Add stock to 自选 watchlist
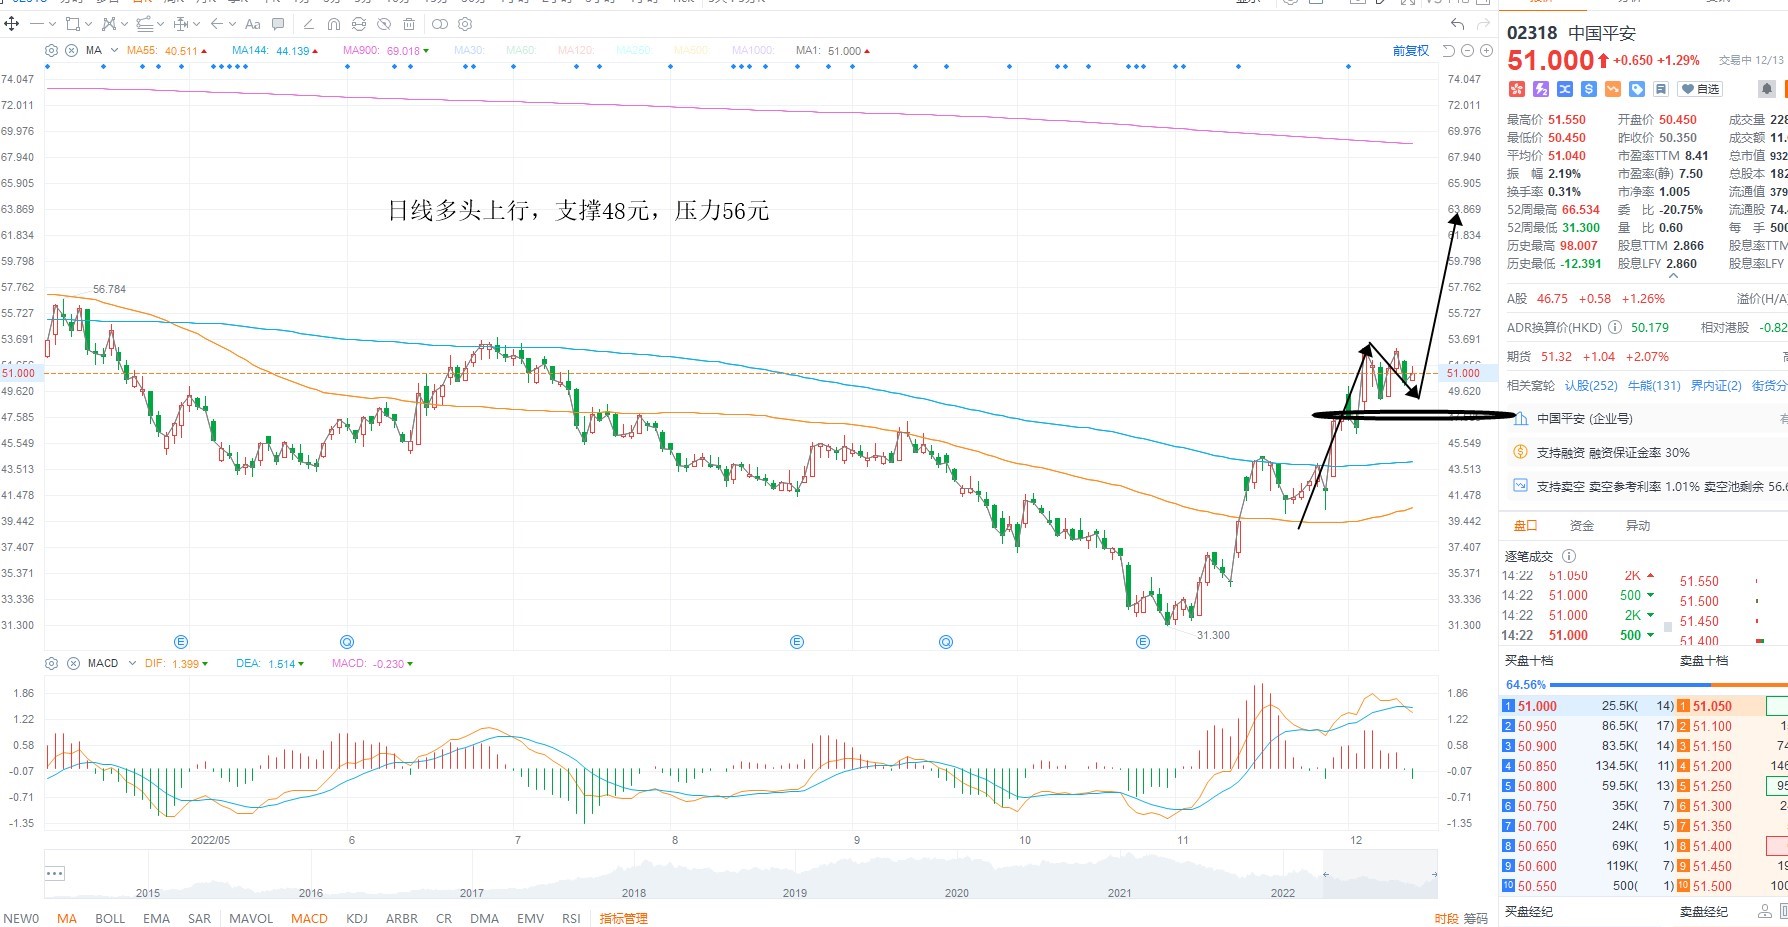The height and width of the screenshot is (927, 1788). click(1700, 89)
